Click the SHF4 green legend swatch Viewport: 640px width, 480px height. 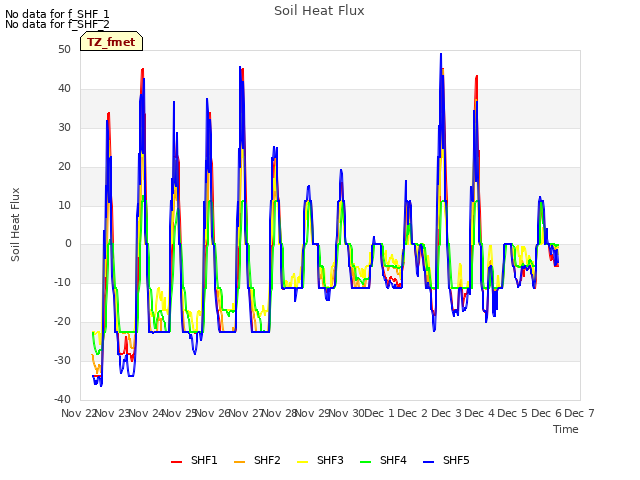point(366,461)
